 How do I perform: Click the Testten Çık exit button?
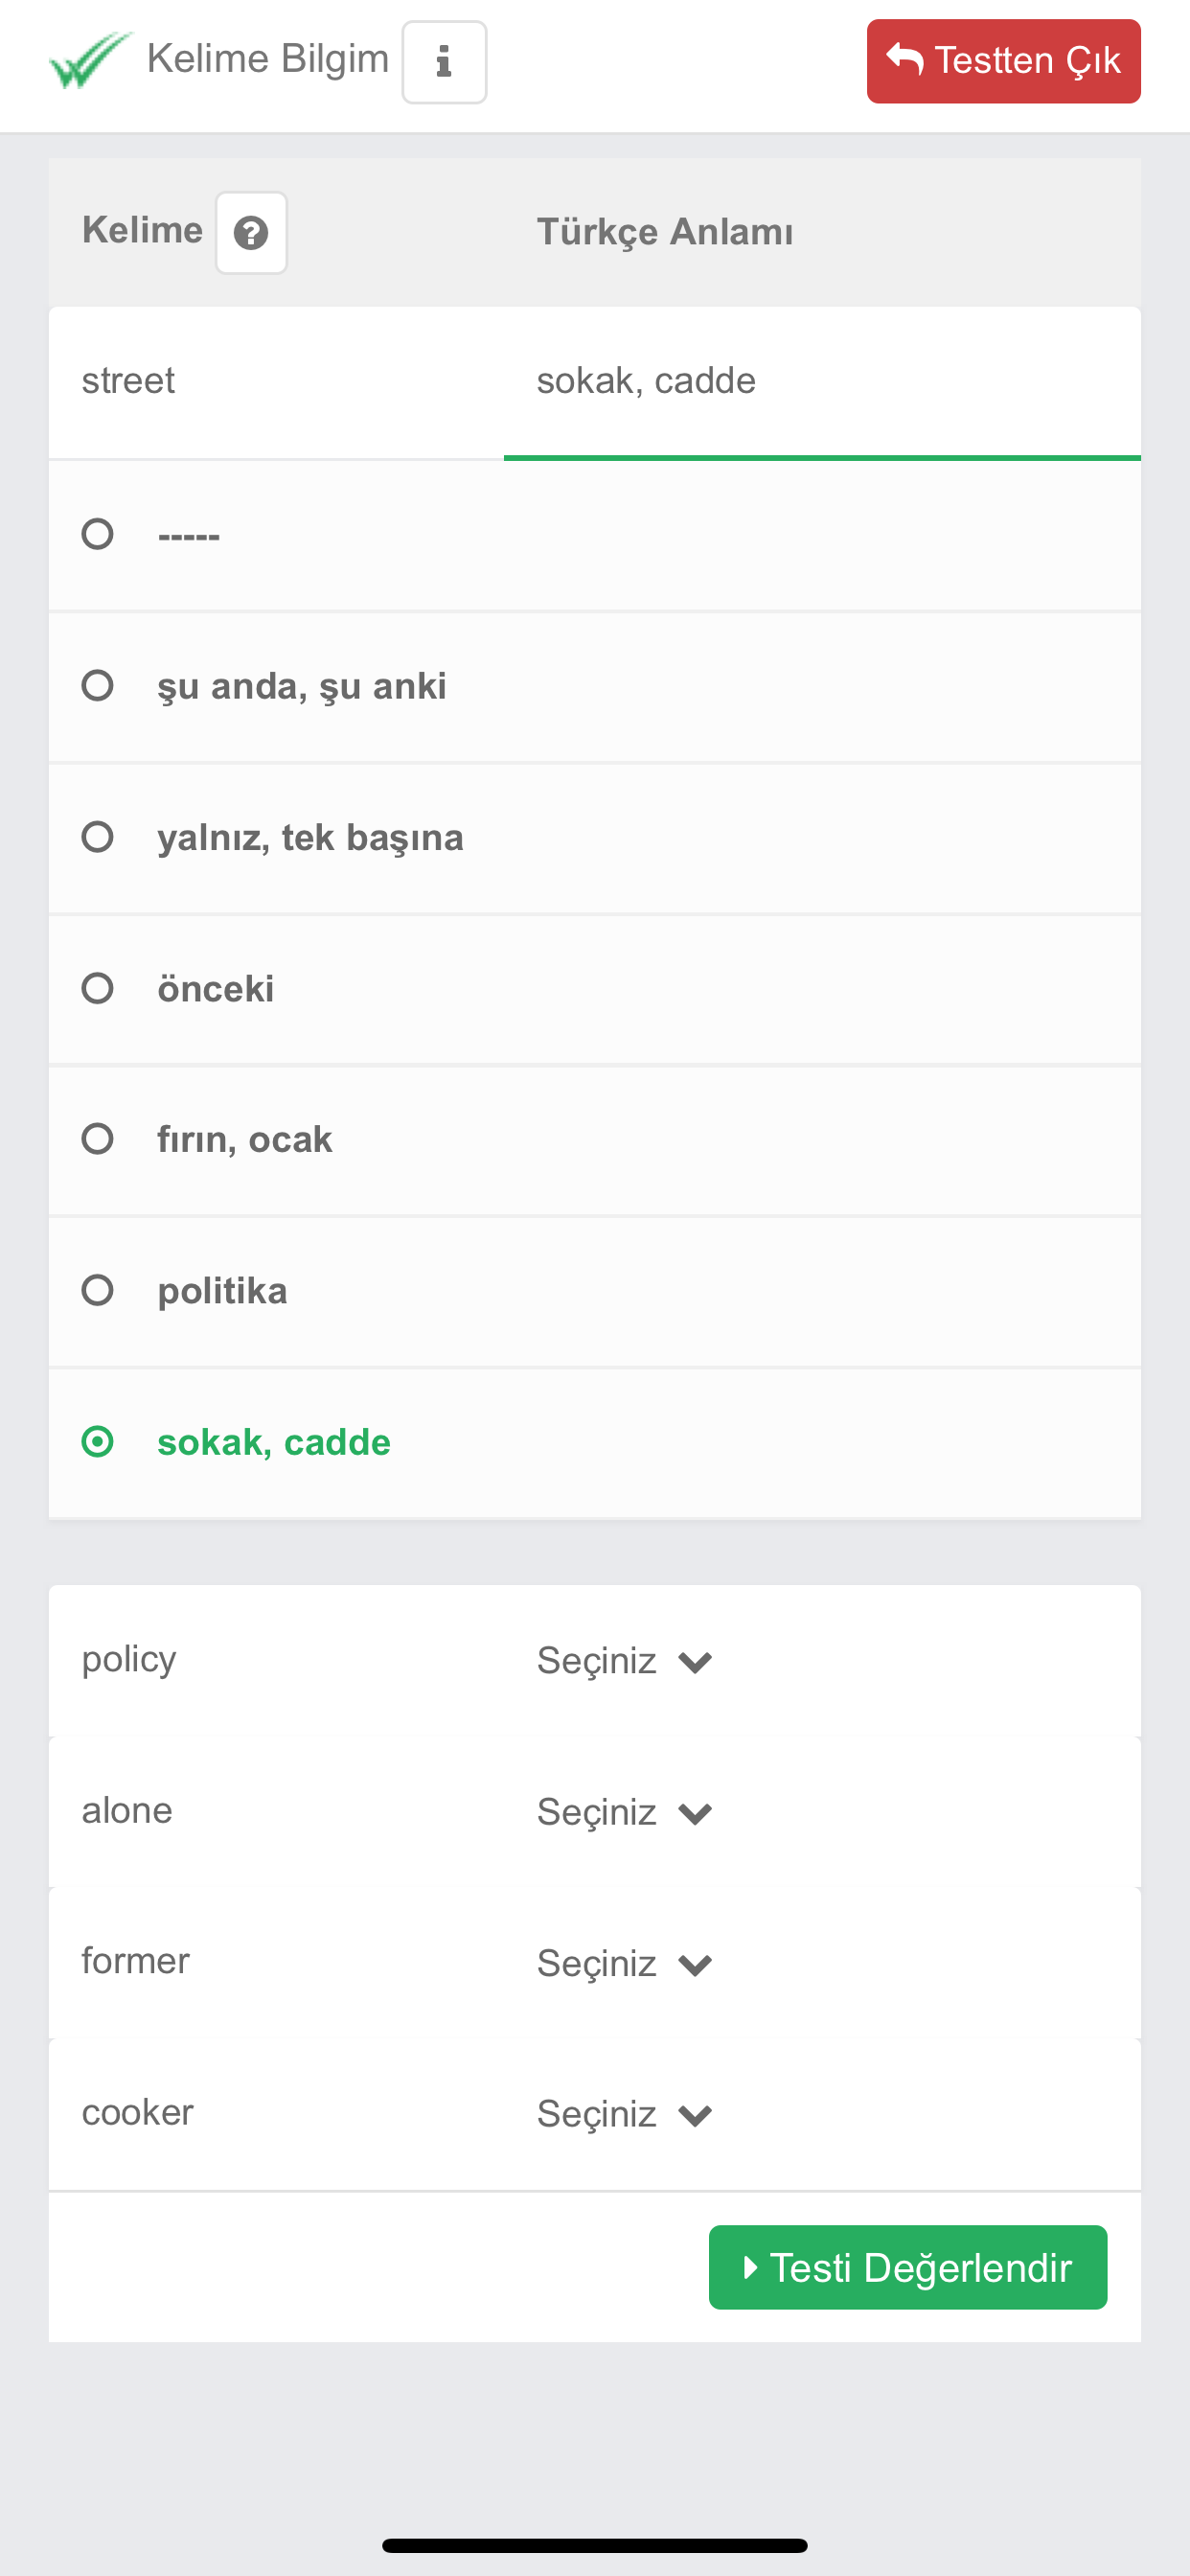pyautogui.click(x=1003, y=61)
